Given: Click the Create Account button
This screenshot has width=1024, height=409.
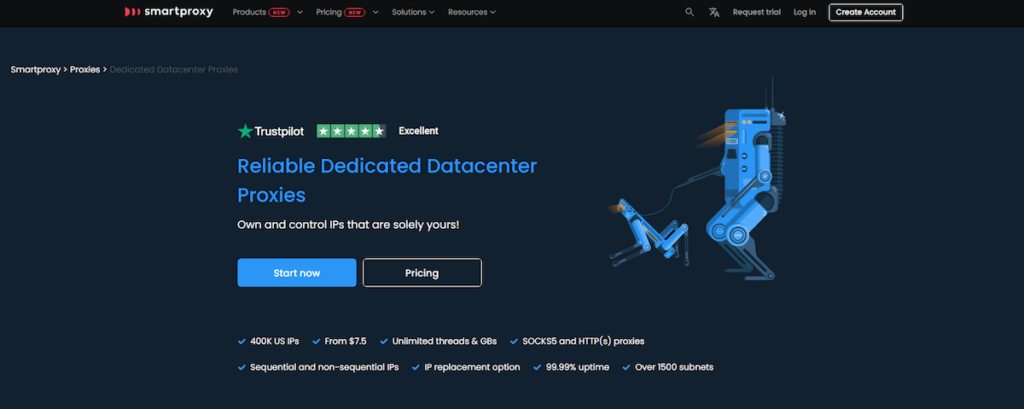Looking at the screenshot, I should coord(866,12).
